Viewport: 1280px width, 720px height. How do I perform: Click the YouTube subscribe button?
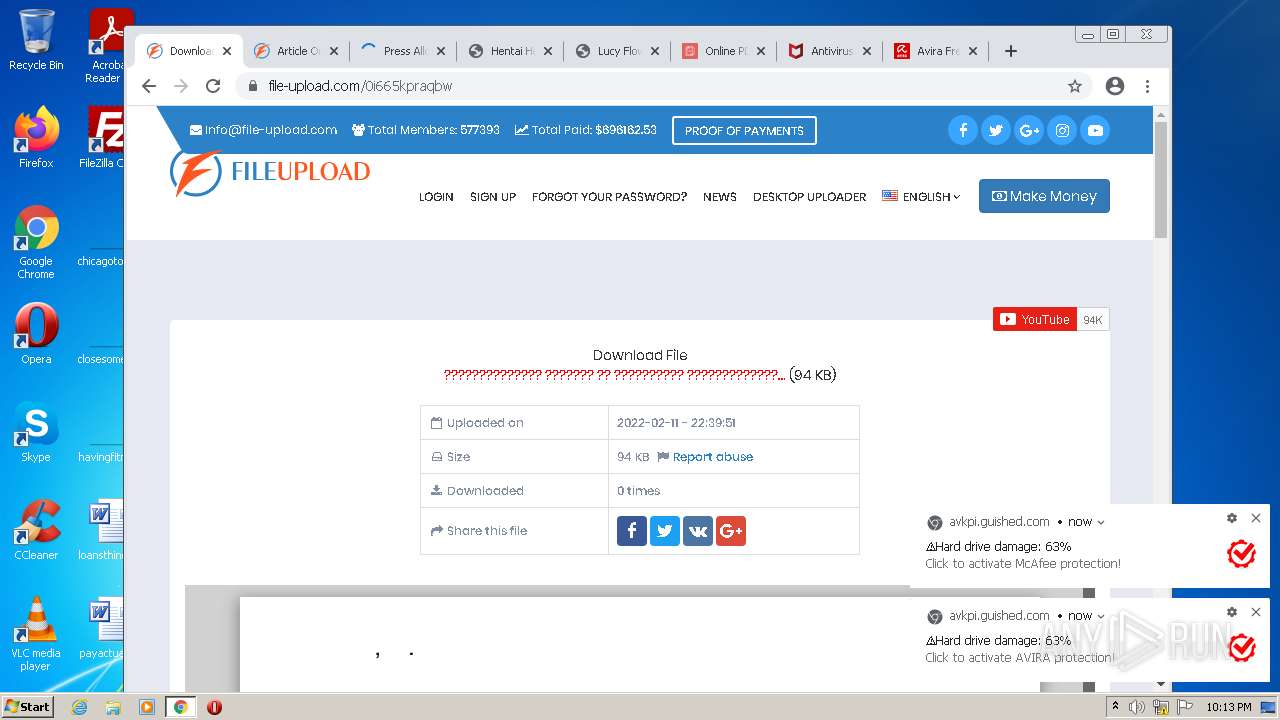pos(1035,319)
